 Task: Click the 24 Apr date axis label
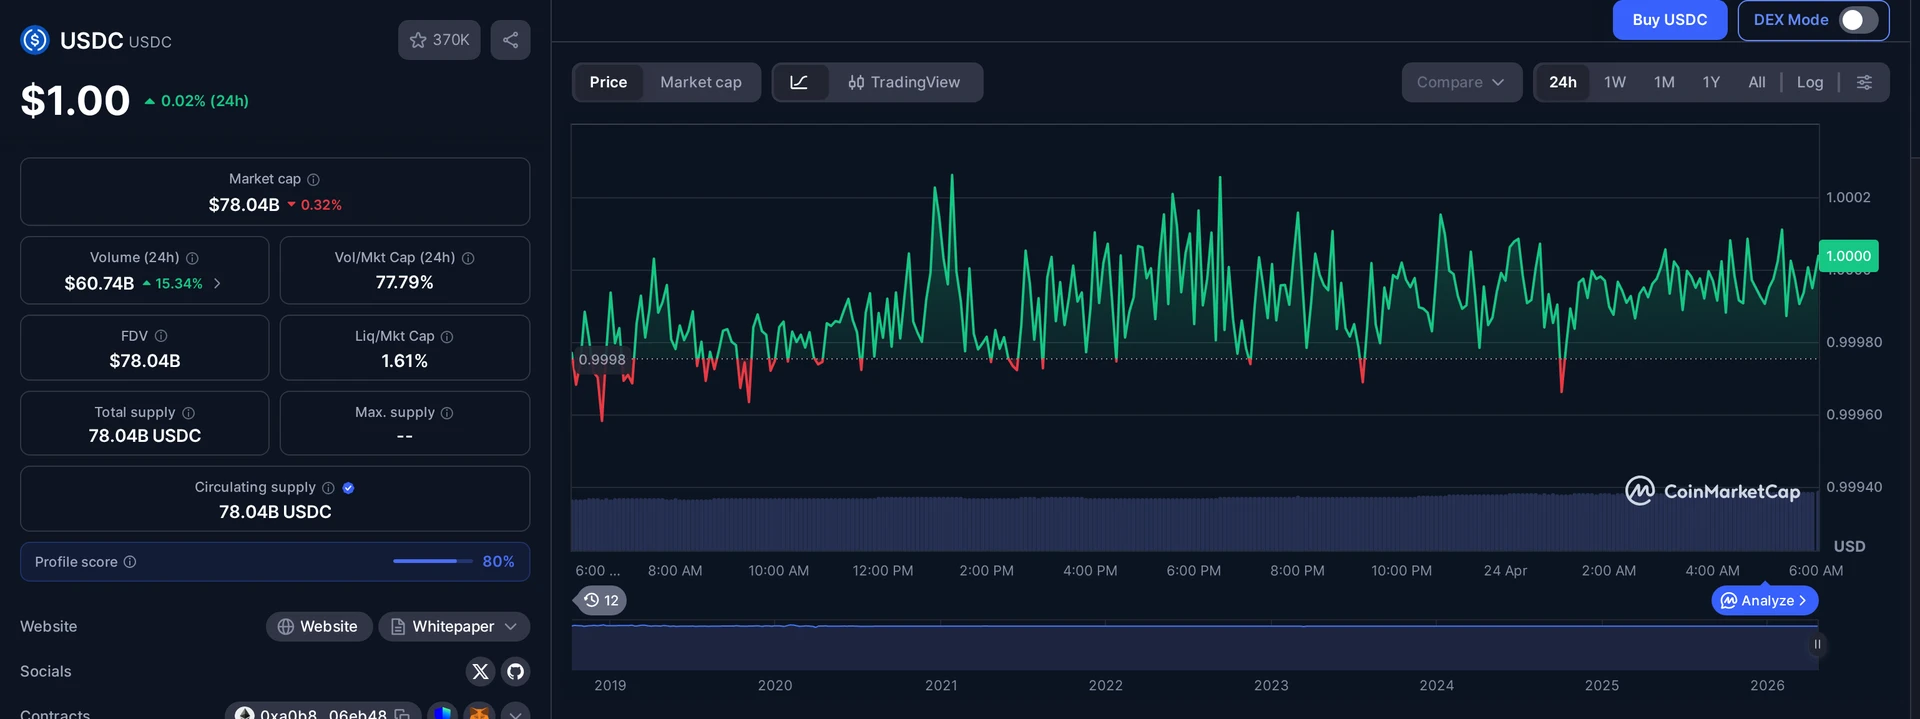click(1505, 571)
